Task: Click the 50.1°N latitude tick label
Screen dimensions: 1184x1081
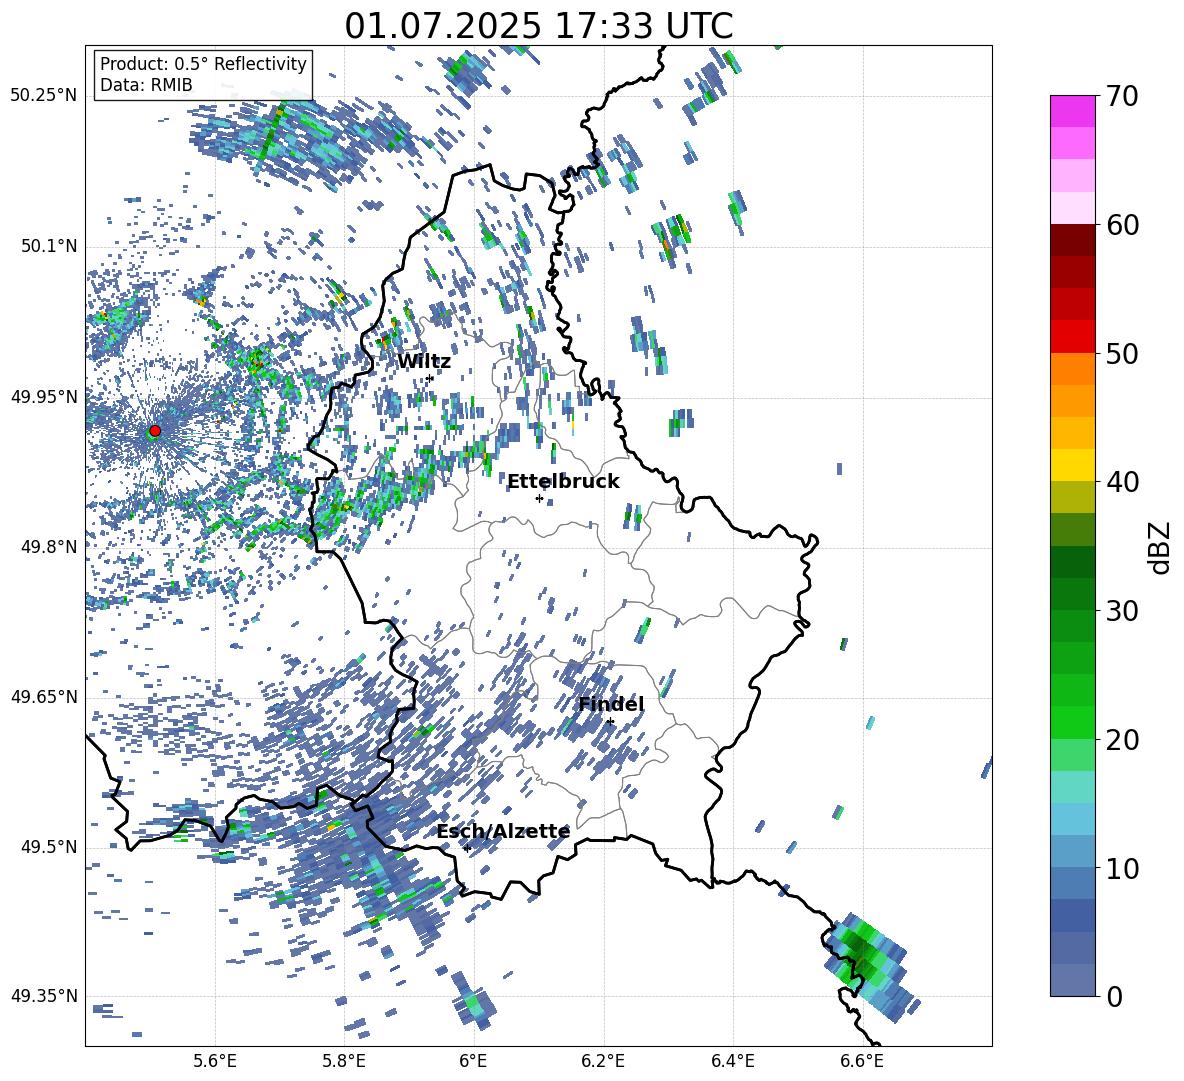Action: point(48,246)
